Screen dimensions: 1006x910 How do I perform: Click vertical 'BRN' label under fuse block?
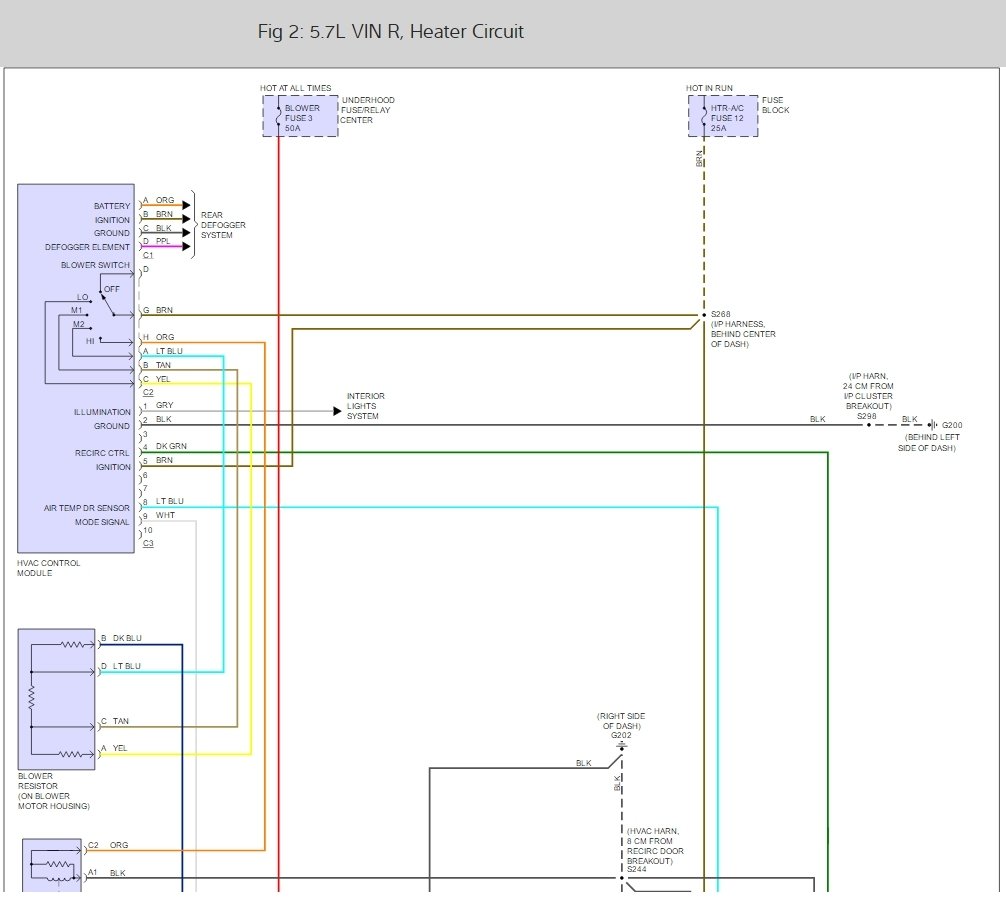pos(699,159)
